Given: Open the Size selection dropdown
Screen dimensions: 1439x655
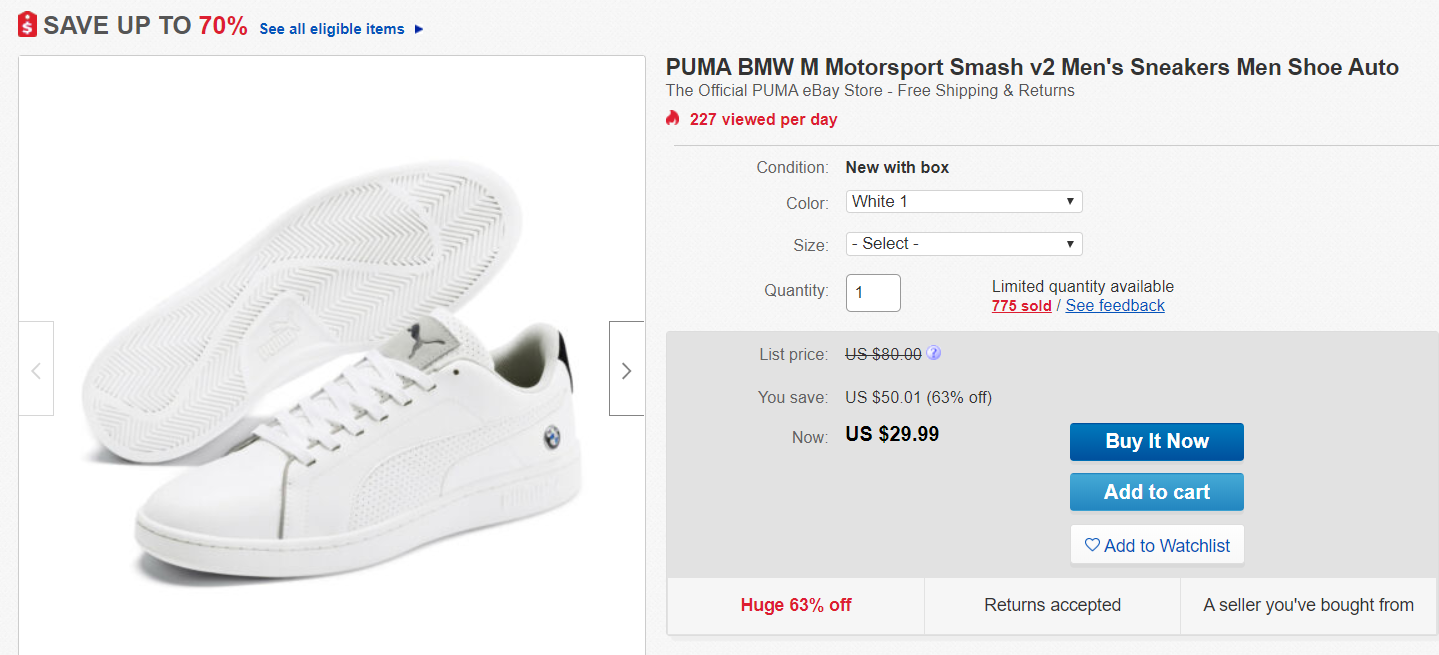Looking at the screenshot, I should tap(964, 244).
